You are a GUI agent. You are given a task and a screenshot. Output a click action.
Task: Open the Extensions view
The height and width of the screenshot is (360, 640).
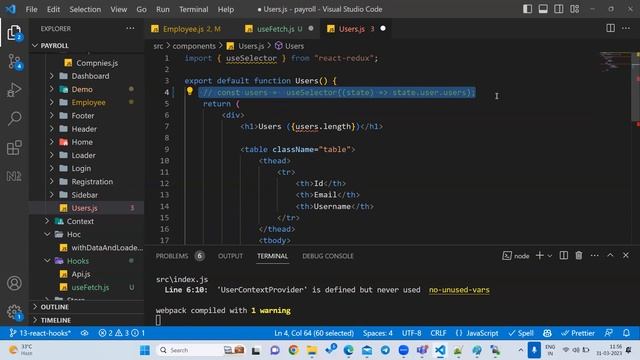pyautogui.click(x=14, y=147)
